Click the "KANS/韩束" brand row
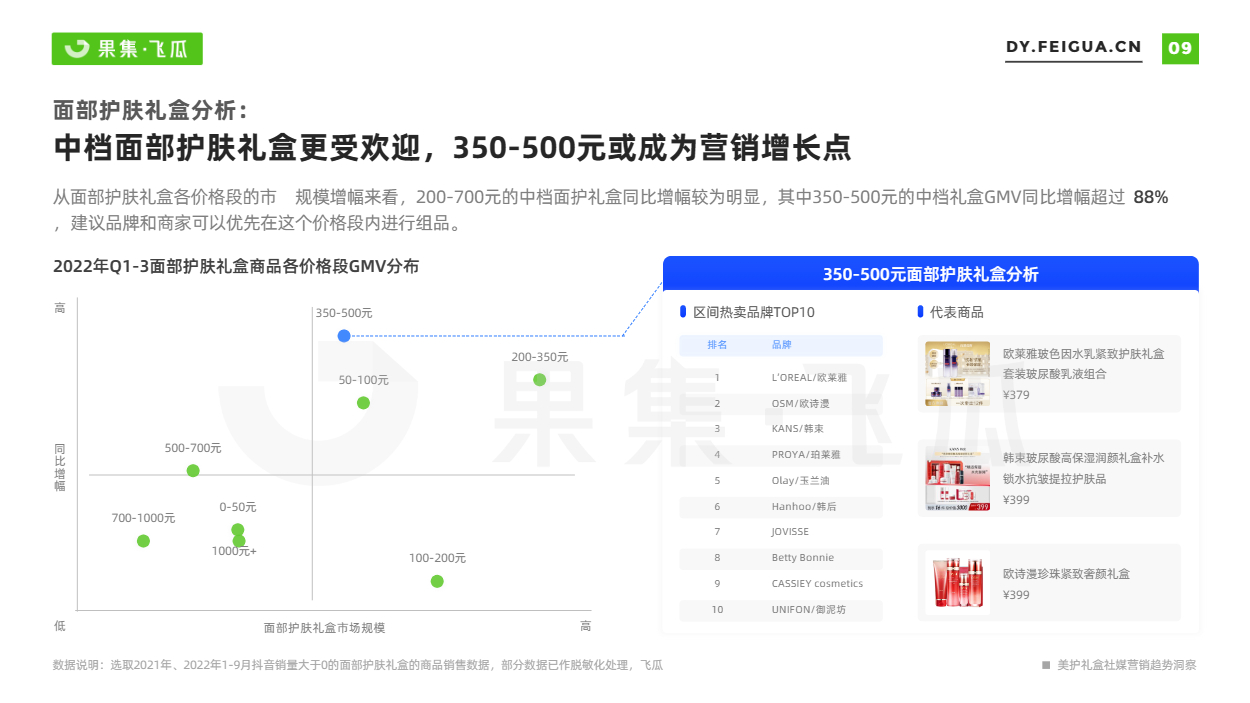1250x703 pixels. pos(781,429)
